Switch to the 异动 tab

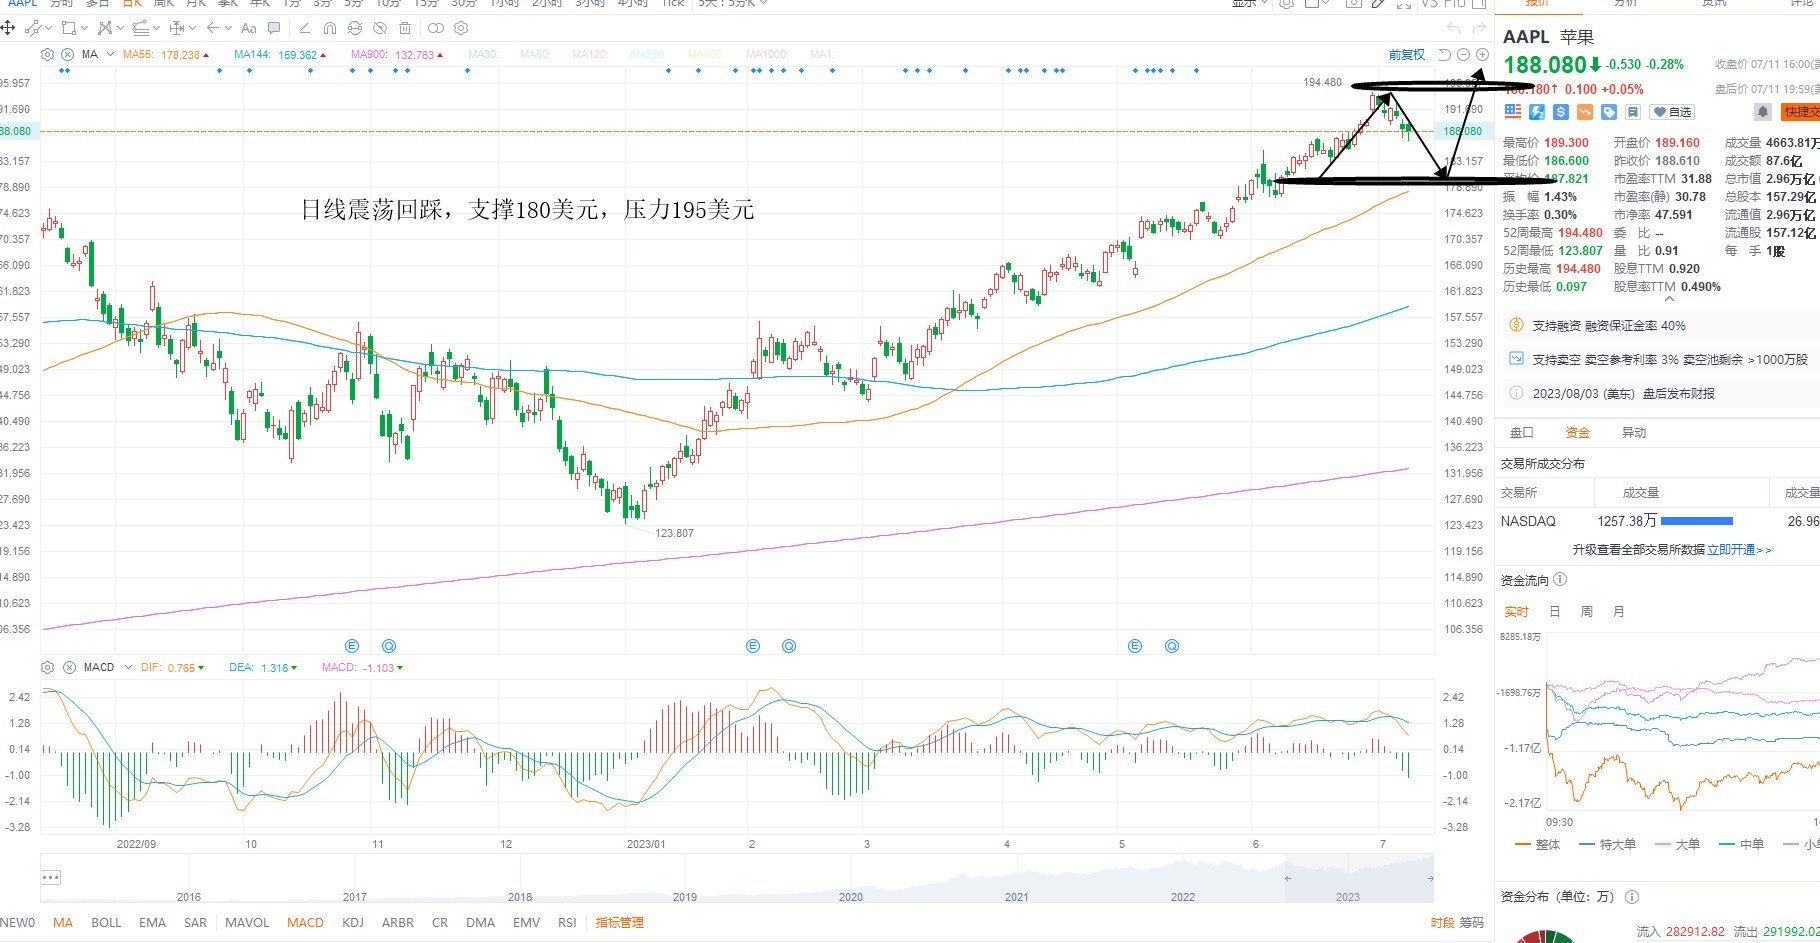1633,433
